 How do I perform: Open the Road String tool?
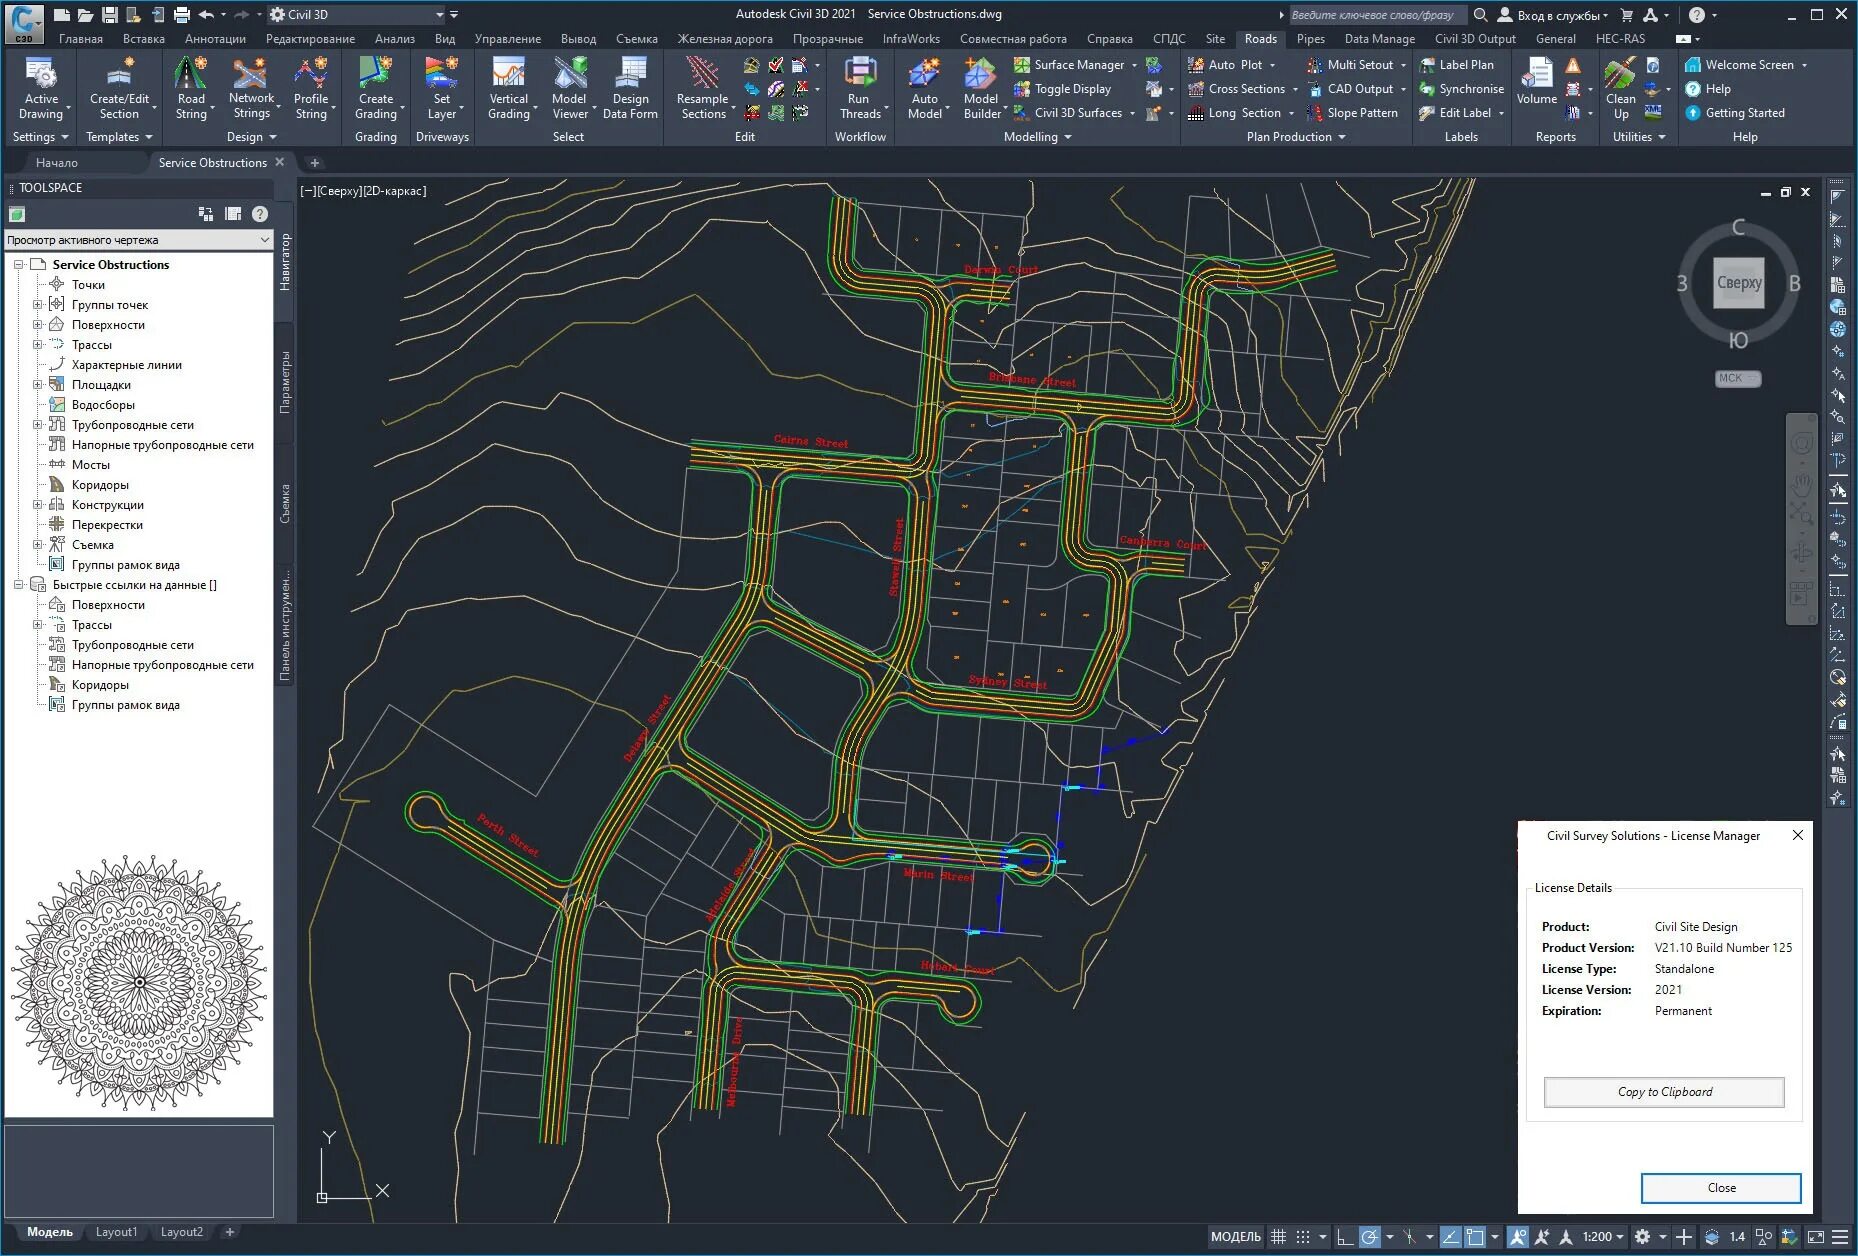191,88
